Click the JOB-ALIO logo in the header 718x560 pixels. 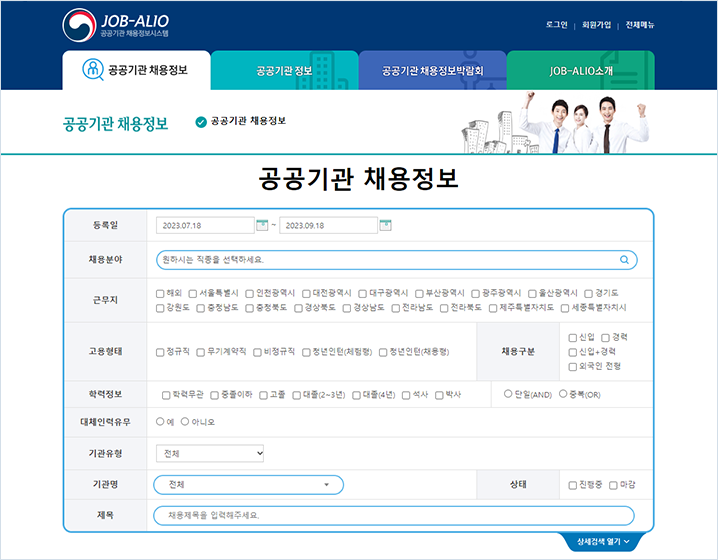[x=118, y=25]
